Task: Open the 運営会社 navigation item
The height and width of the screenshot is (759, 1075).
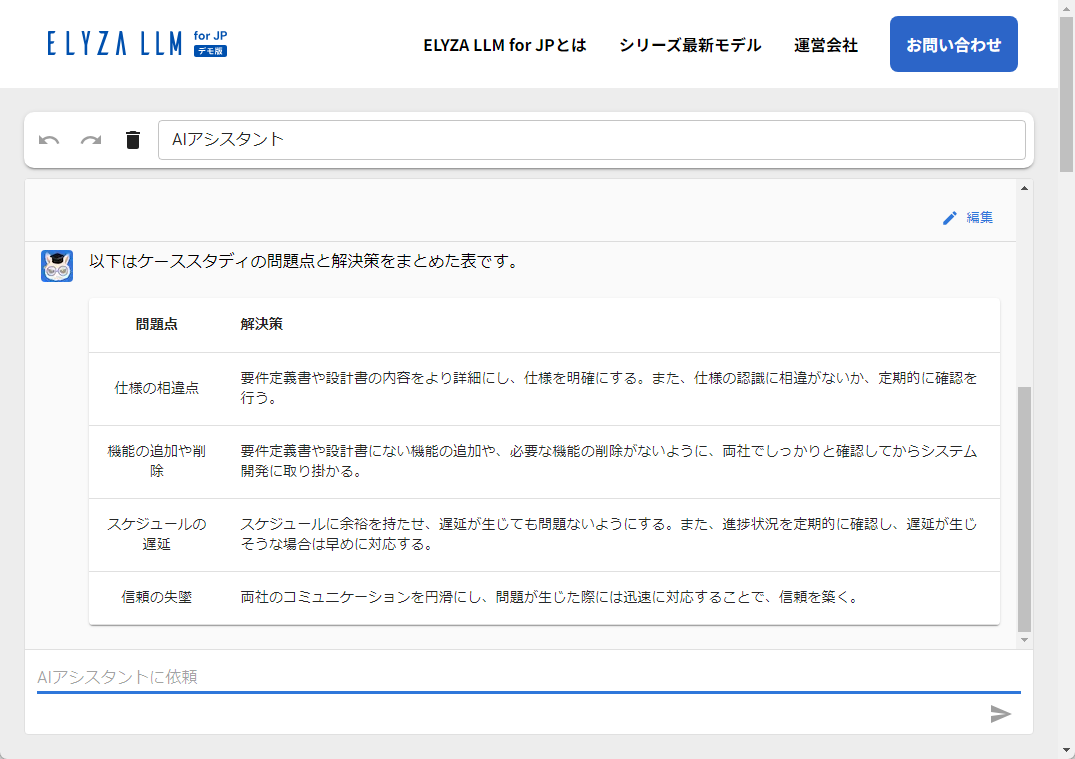Action: [826, 45]
